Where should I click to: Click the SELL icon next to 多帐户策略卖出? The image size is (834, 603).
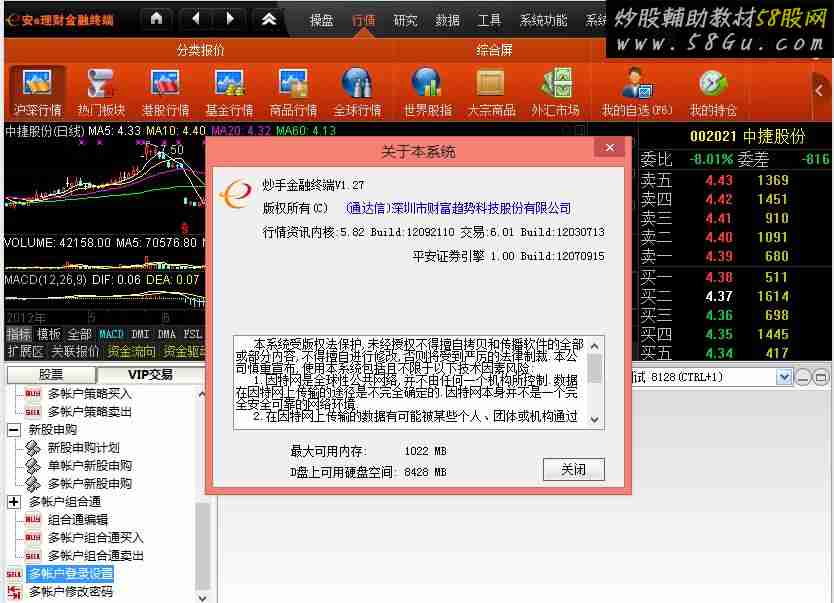[x=33, y=412]
